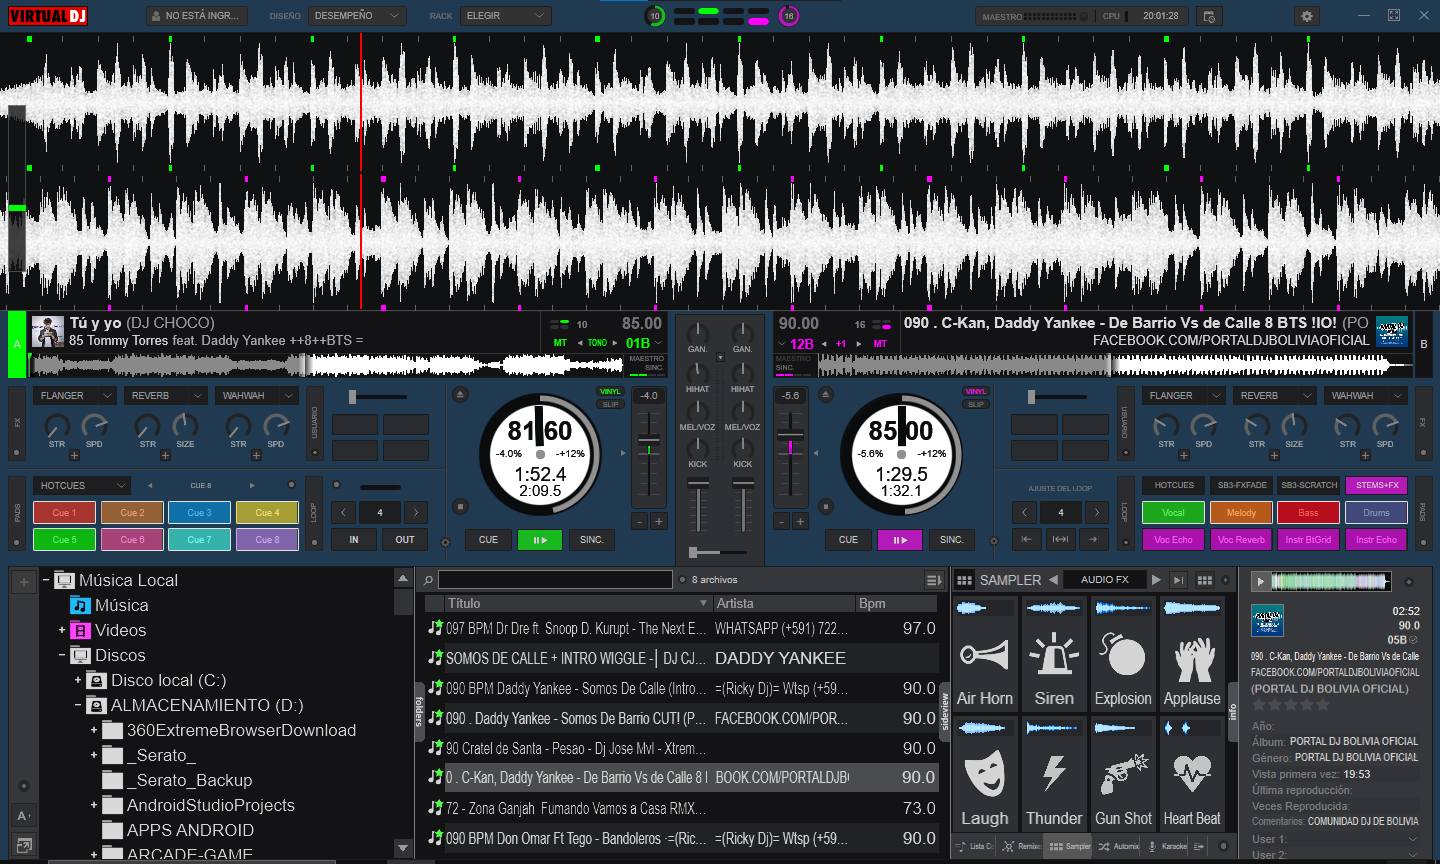Click the browser list options icon

(934, 580)
